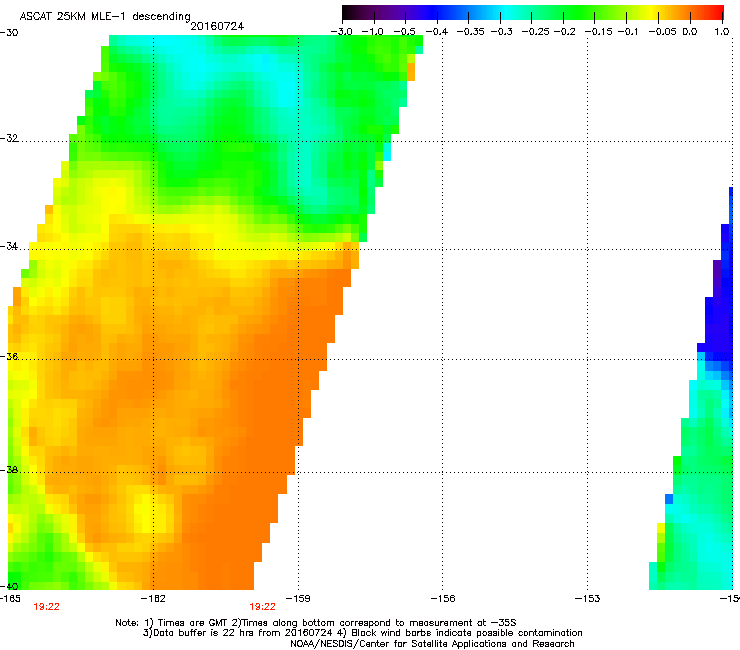
Task: Click the colorbar label "-0.5"
Action: [404, 32]
